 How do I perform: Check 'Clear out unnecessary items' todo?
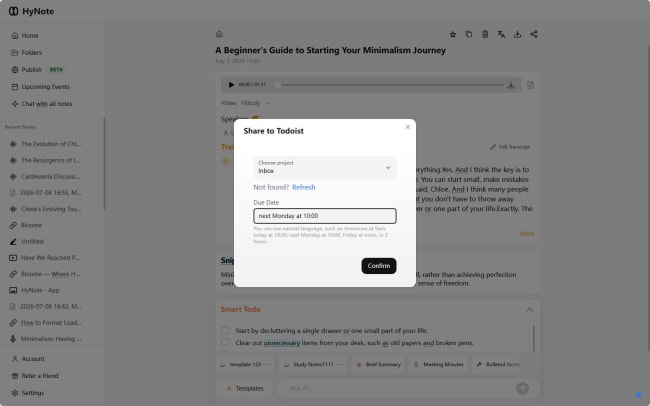(225, 343)
